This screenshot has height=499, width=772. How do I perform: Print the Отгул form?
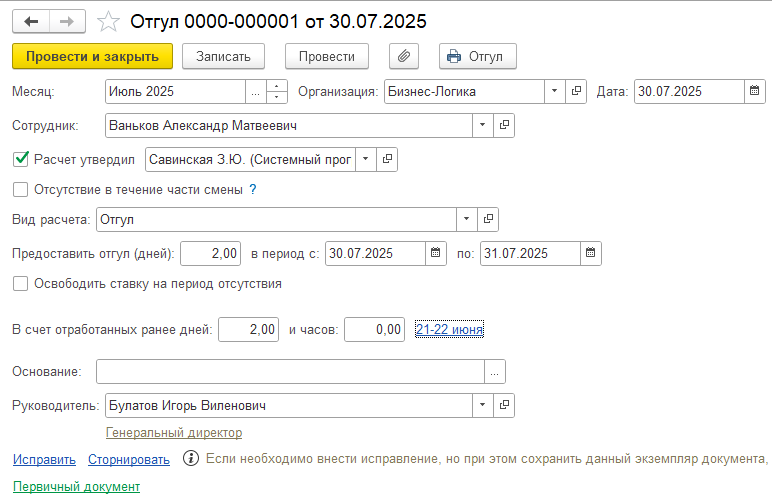pyautogui.click(x=478, y=56)
